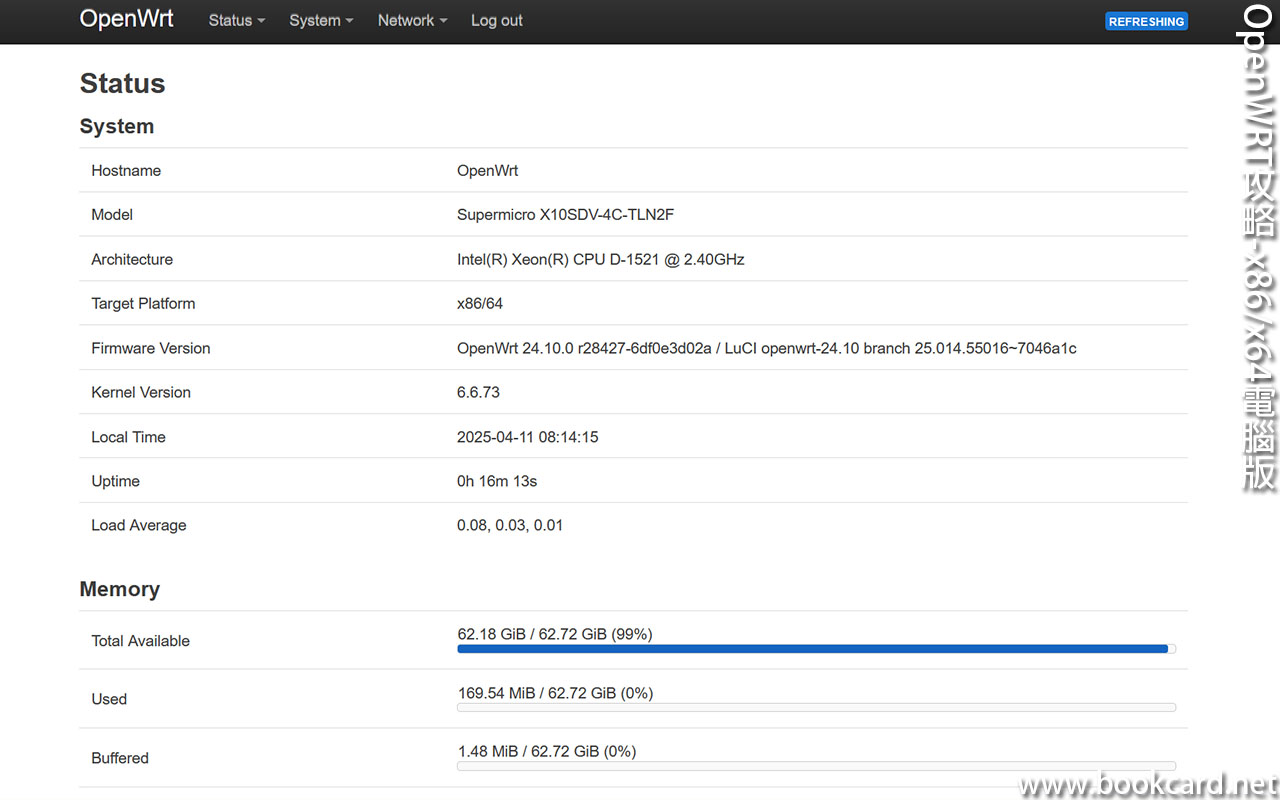Screen dimensions: 1280x800
Task: Click the OpenWrt brand logo link
Action: click(x=127, y=20)
